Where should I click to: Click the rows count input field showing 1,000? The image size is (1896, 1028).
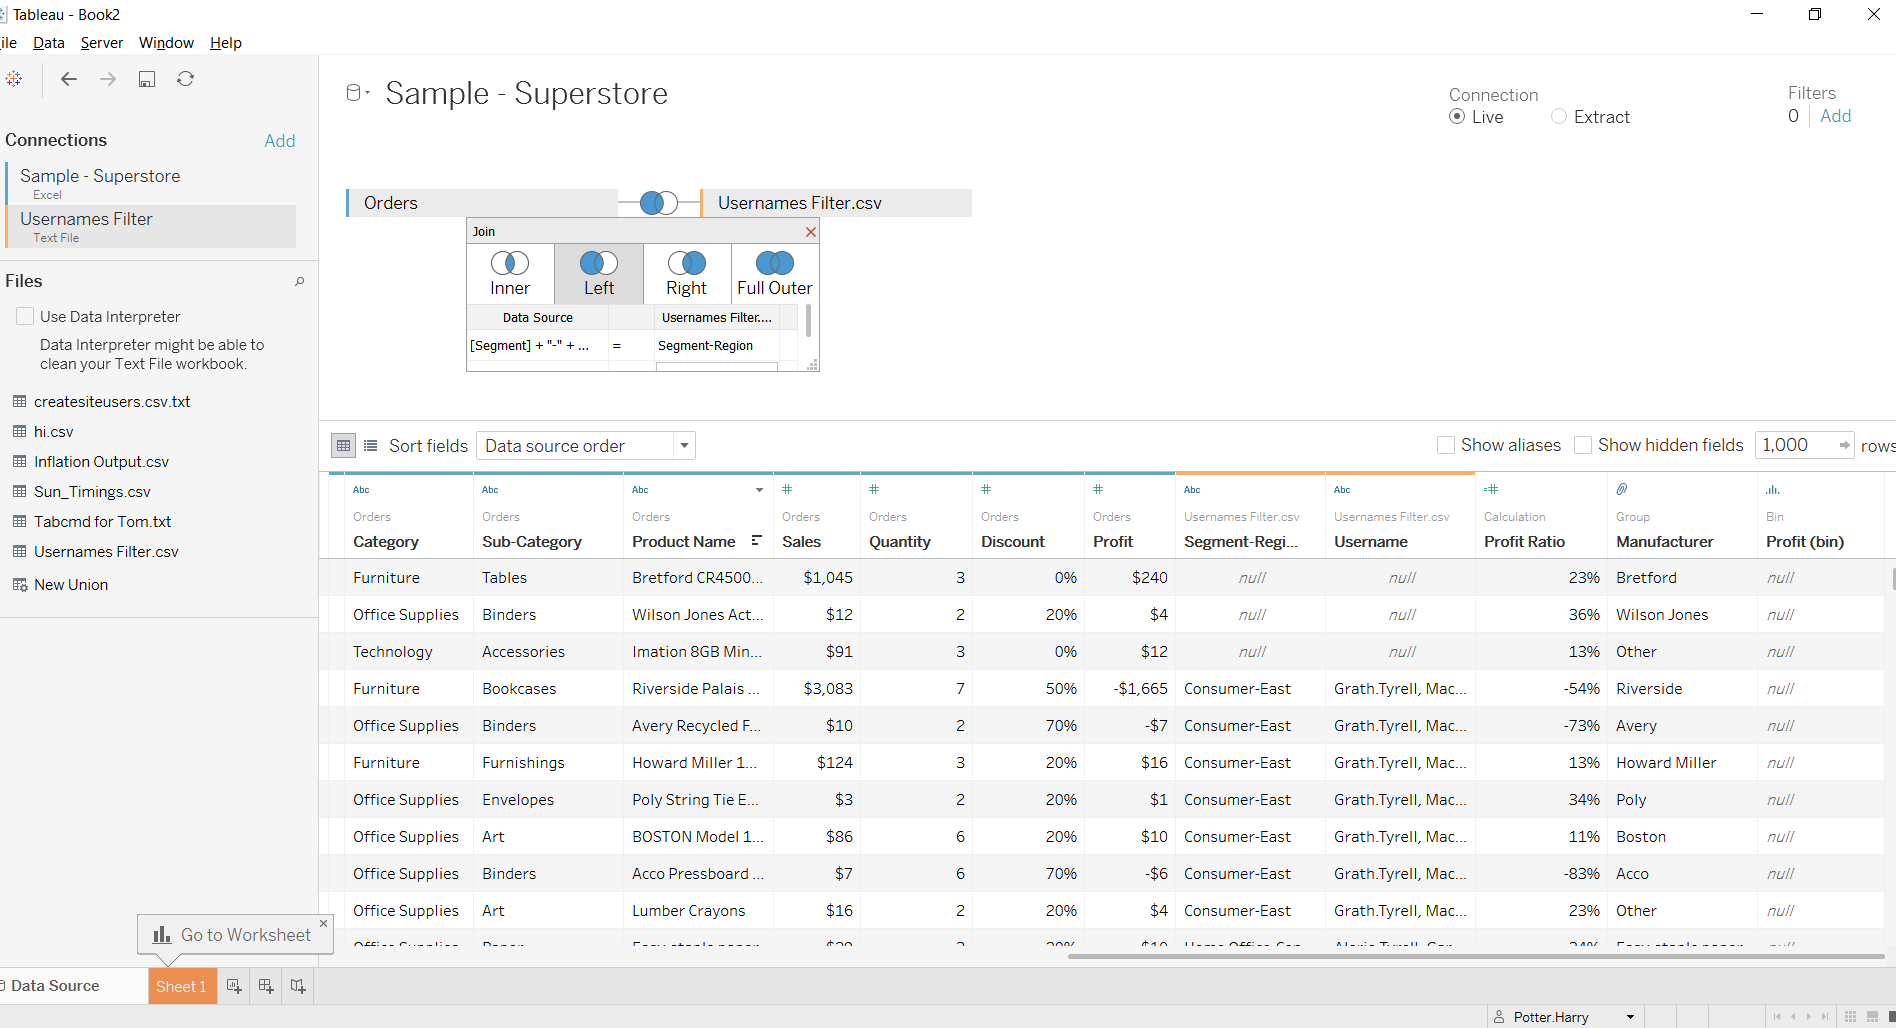[1795, 445]
